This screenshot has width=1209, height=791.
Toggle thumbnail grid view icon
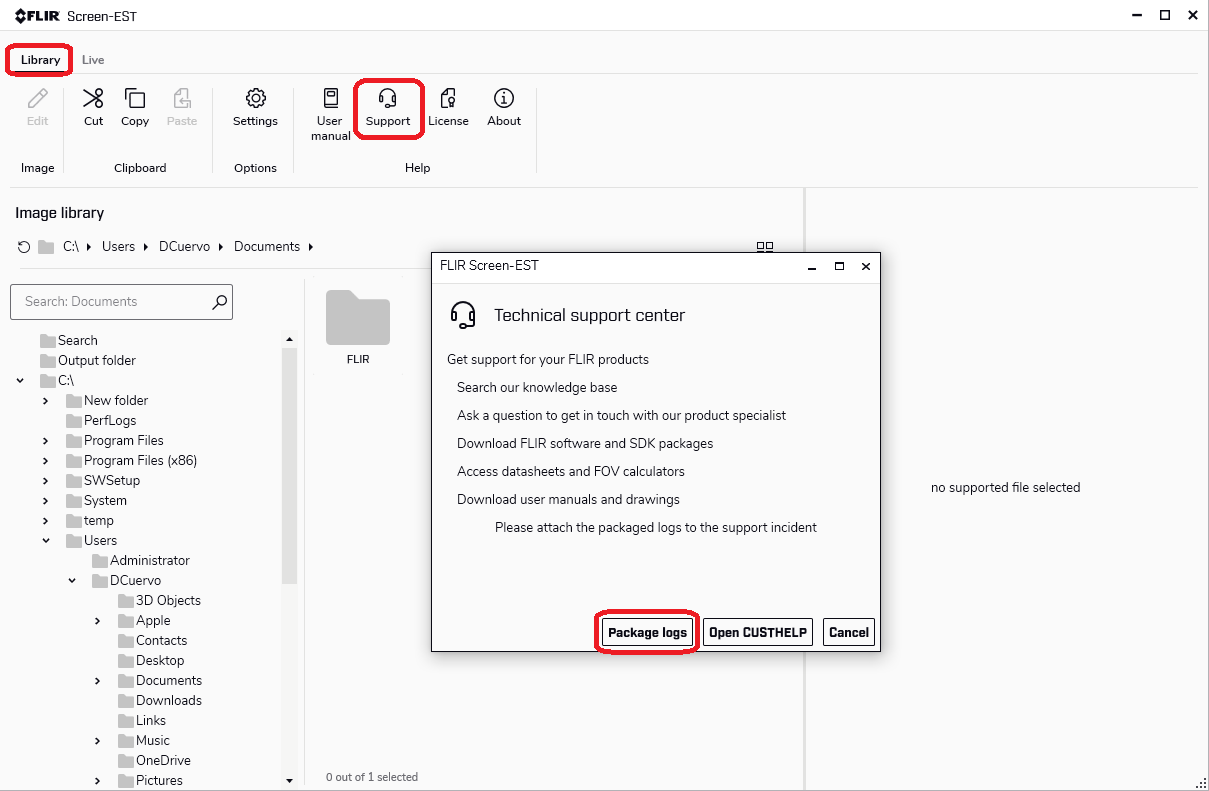tap(765, 247)
